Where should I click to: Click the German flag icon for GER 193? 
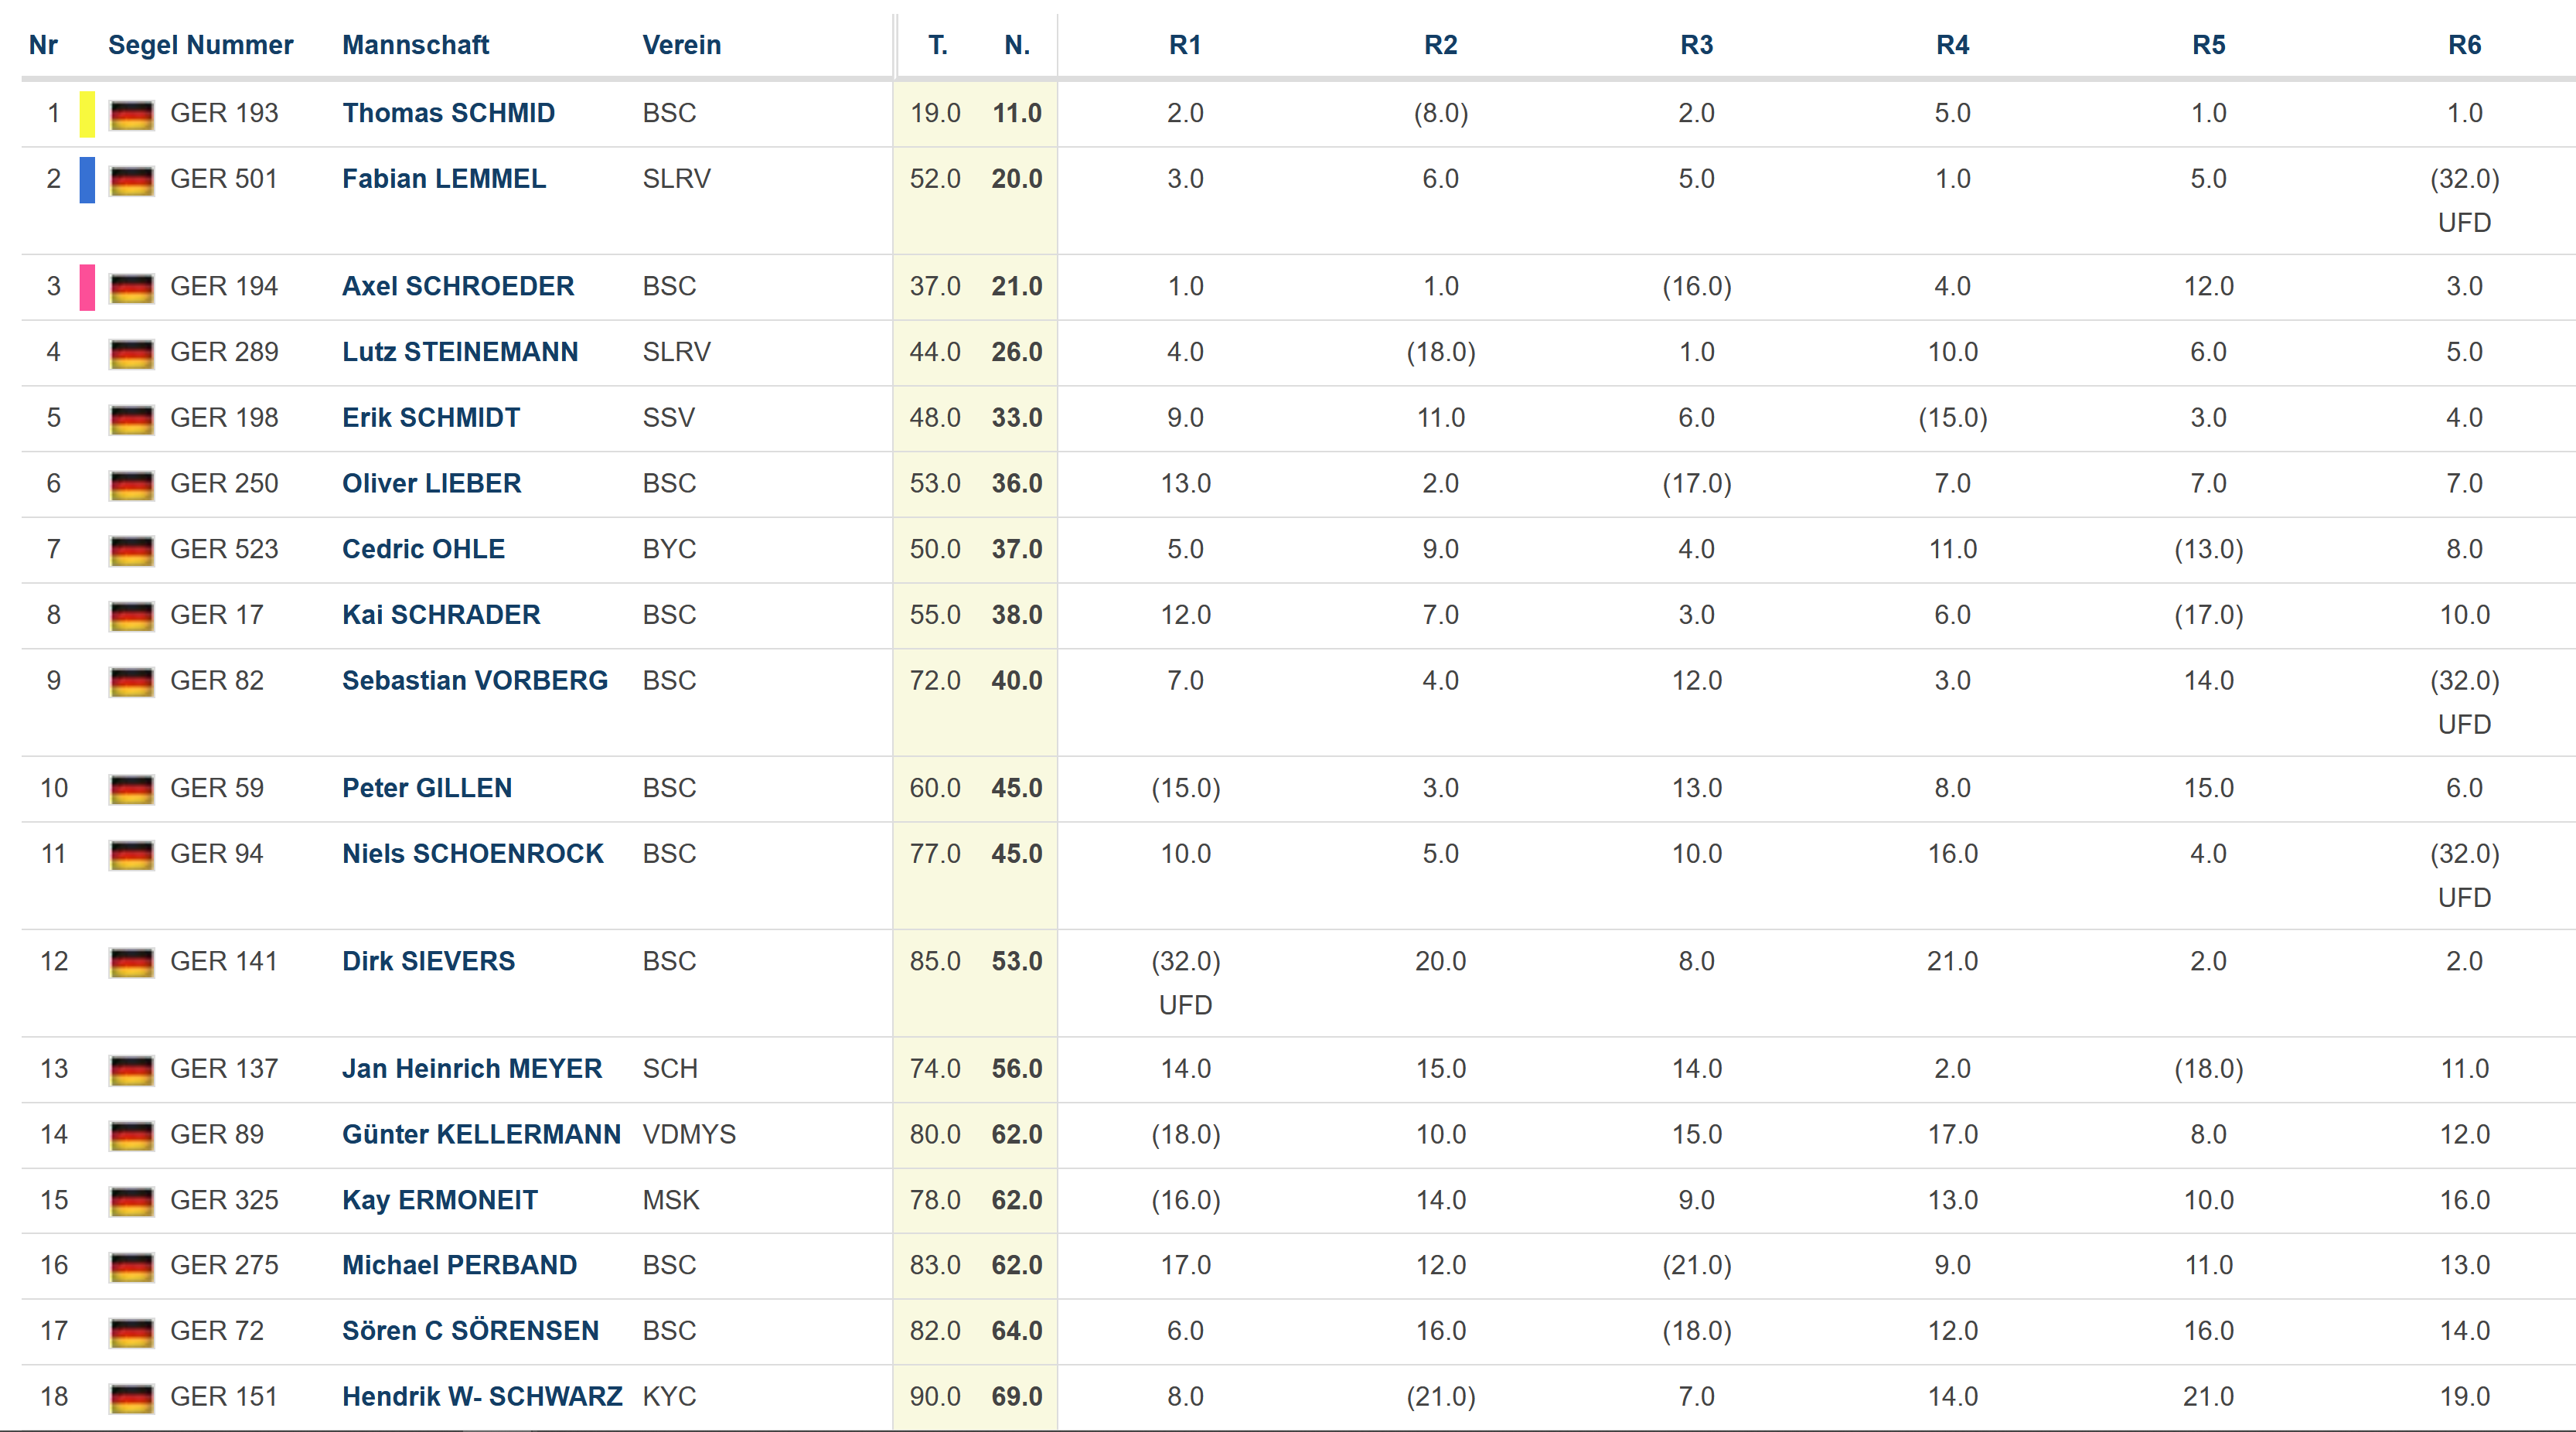click(131, 114)
